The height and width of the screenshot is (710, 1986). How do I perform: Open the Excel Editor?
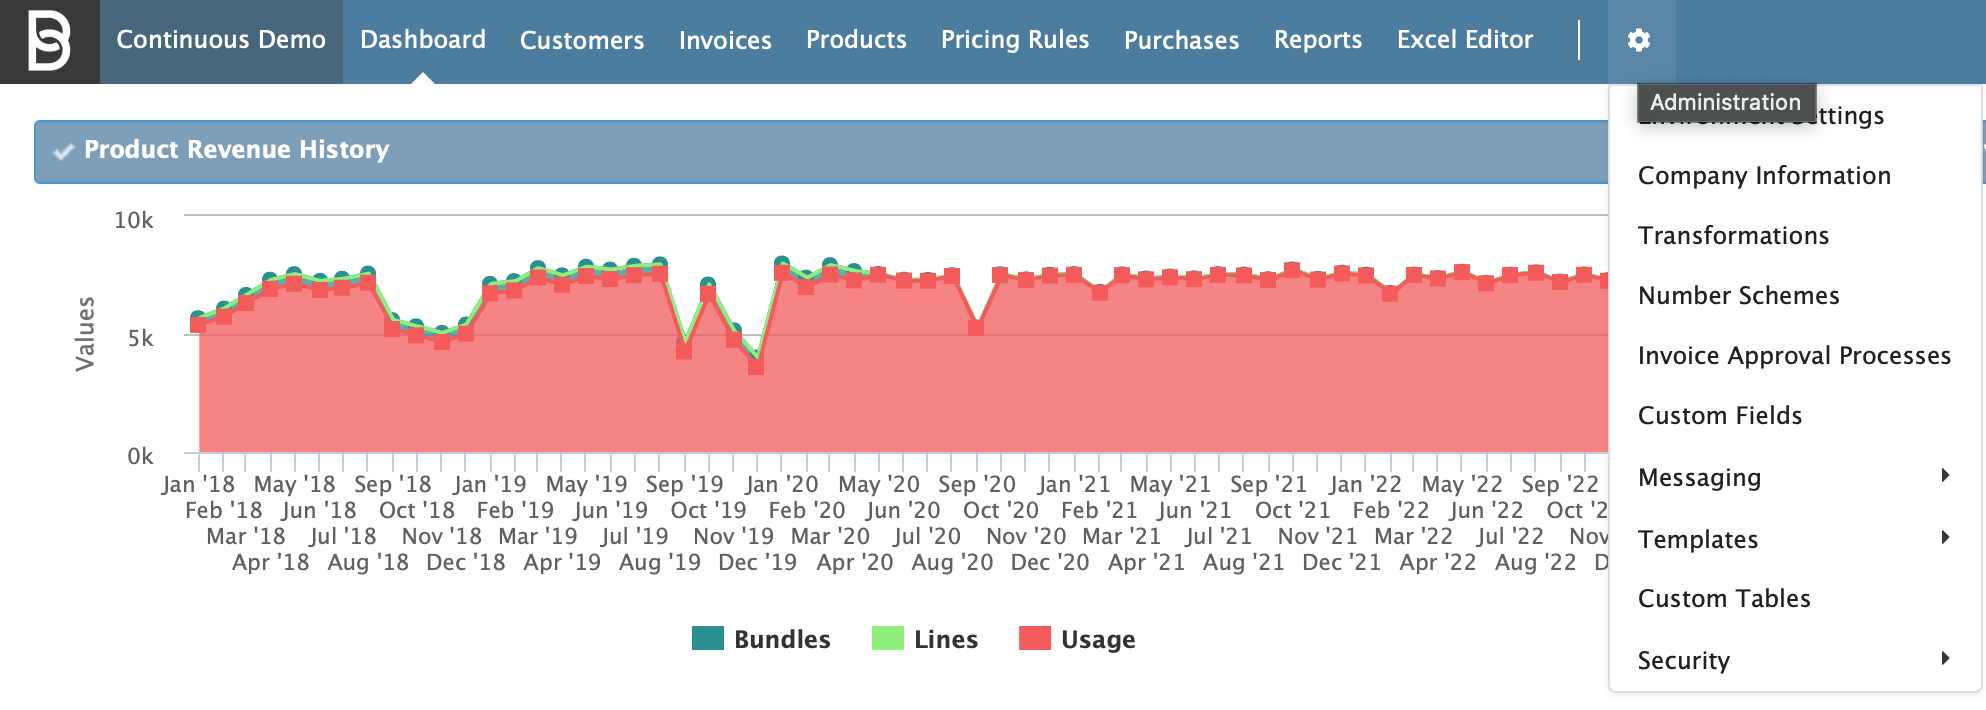tap(1464, 40)
